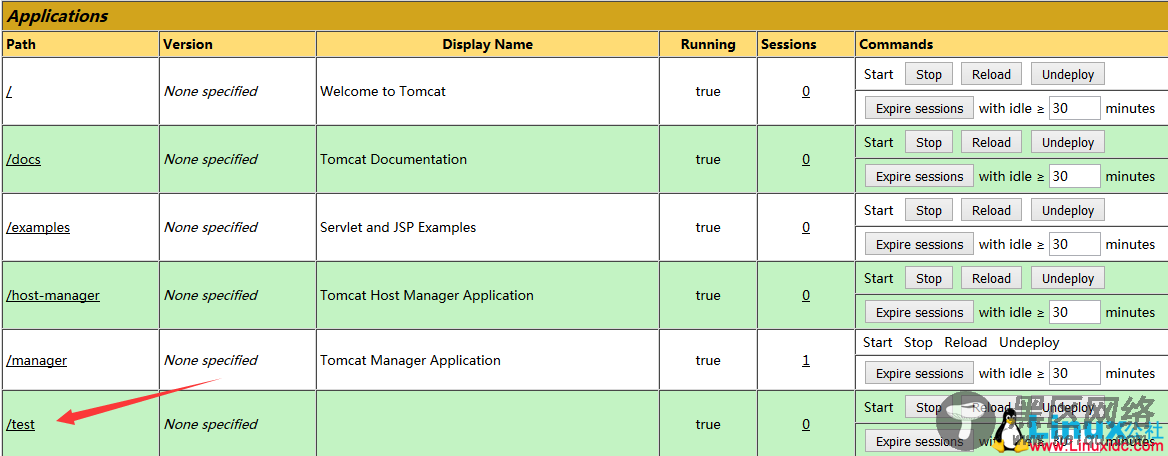Click the "Applications" section title
Viewport: 1168px width, 456px height.
pos(57,16)
